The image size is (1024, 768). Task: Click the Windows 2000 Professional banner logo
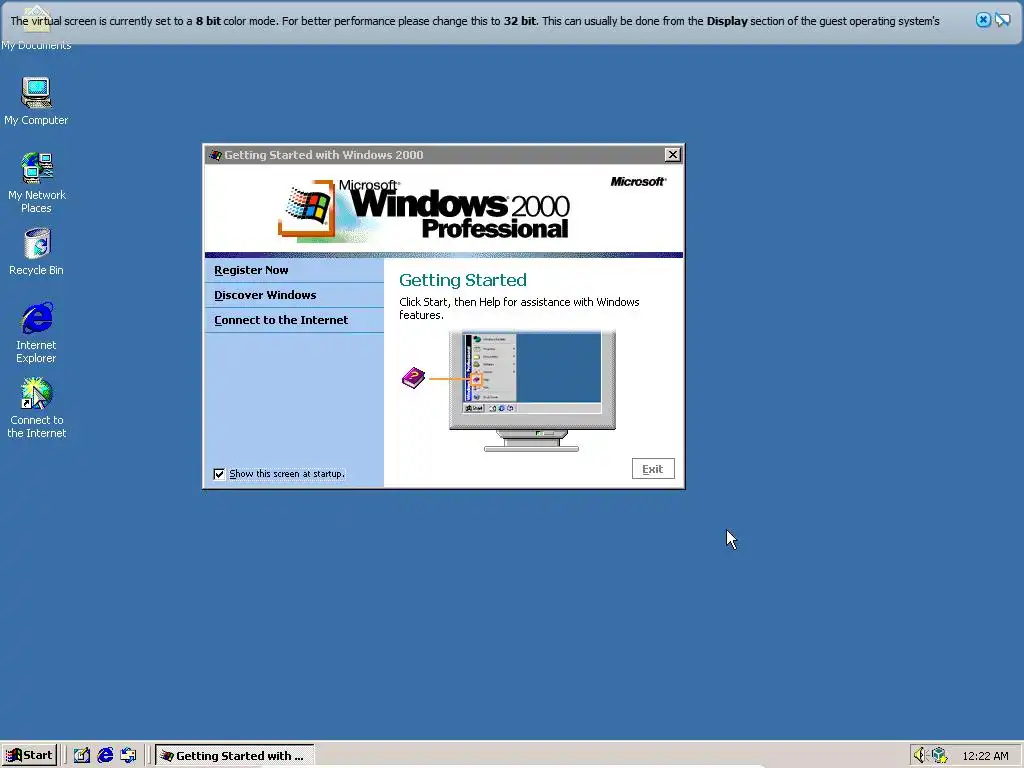[x=424, y=209]
